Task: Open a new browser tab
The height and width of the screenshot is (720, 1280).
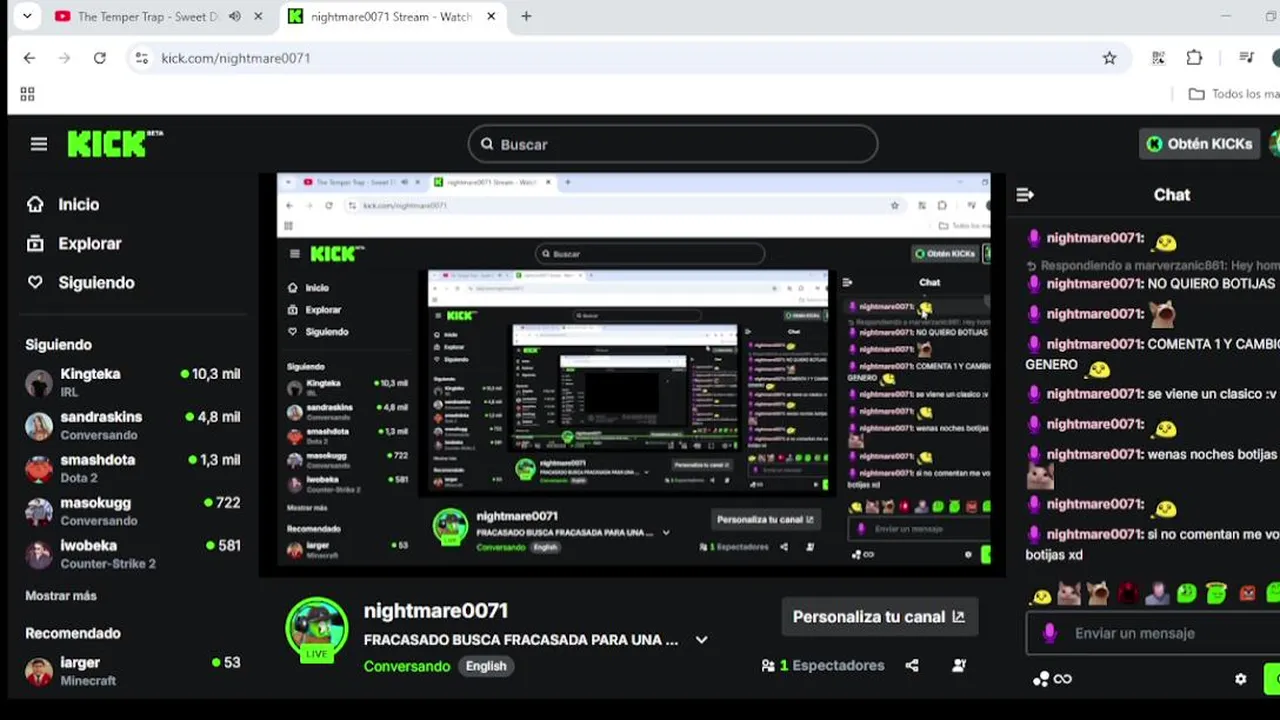Action: (x=526, y=17)
